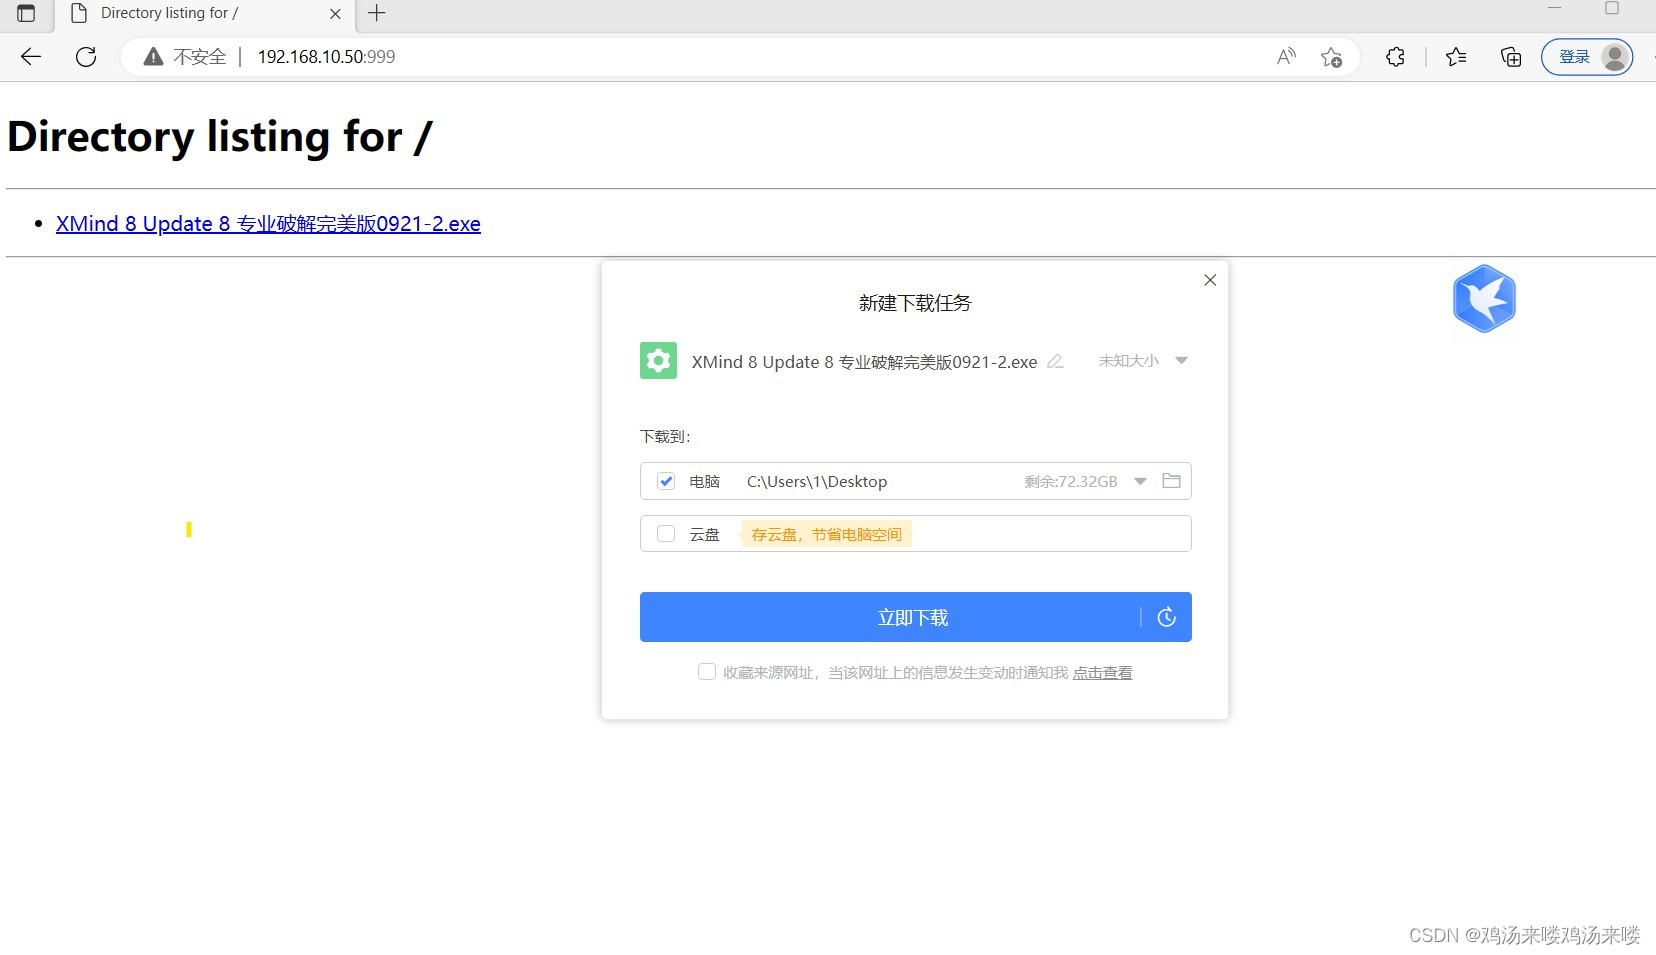Click the browser back arrow
Viewport: 1656px width, 955px height.
(x=31, y=57)
